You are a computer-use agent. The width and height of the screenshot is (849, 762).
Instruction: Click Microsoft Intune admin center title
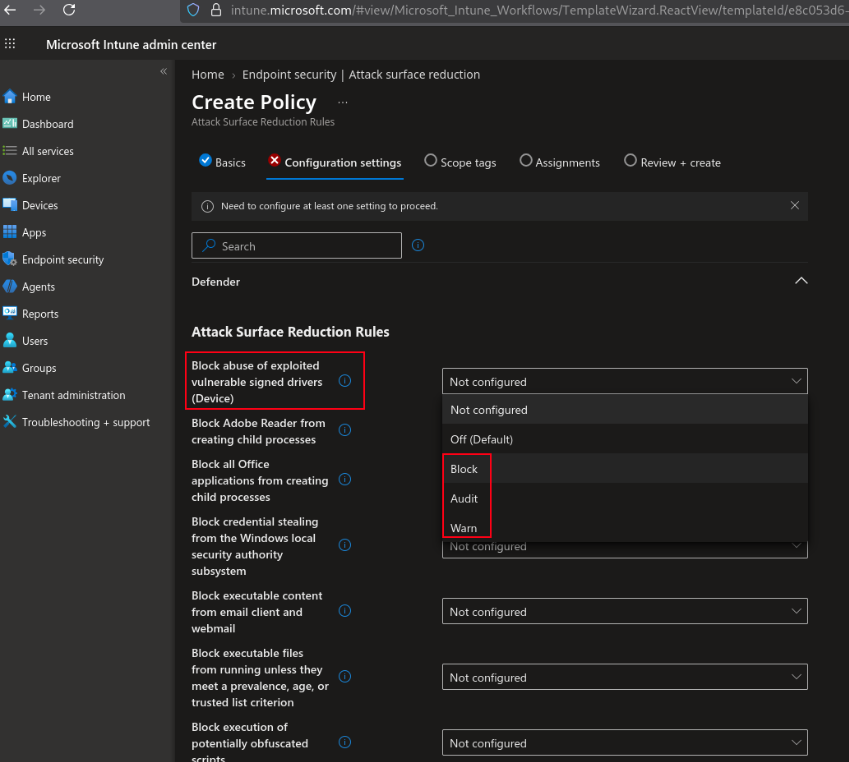[131, 44]
